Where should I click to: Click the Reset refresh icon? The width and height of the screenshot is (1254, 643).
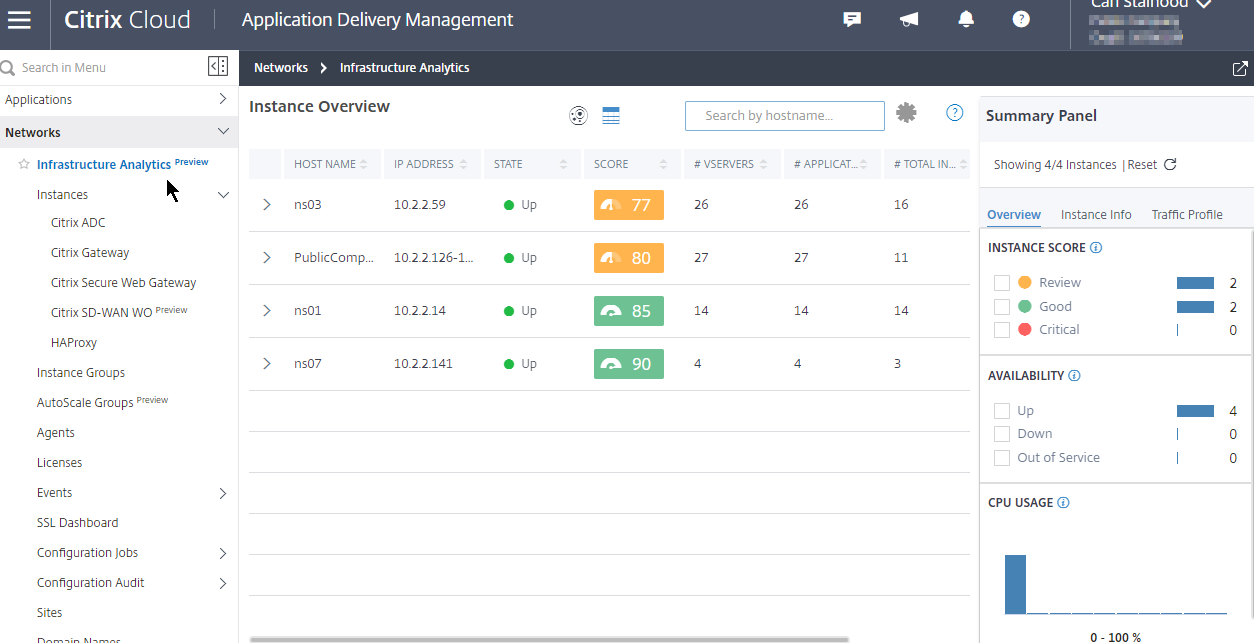[x=1170, y=165]
